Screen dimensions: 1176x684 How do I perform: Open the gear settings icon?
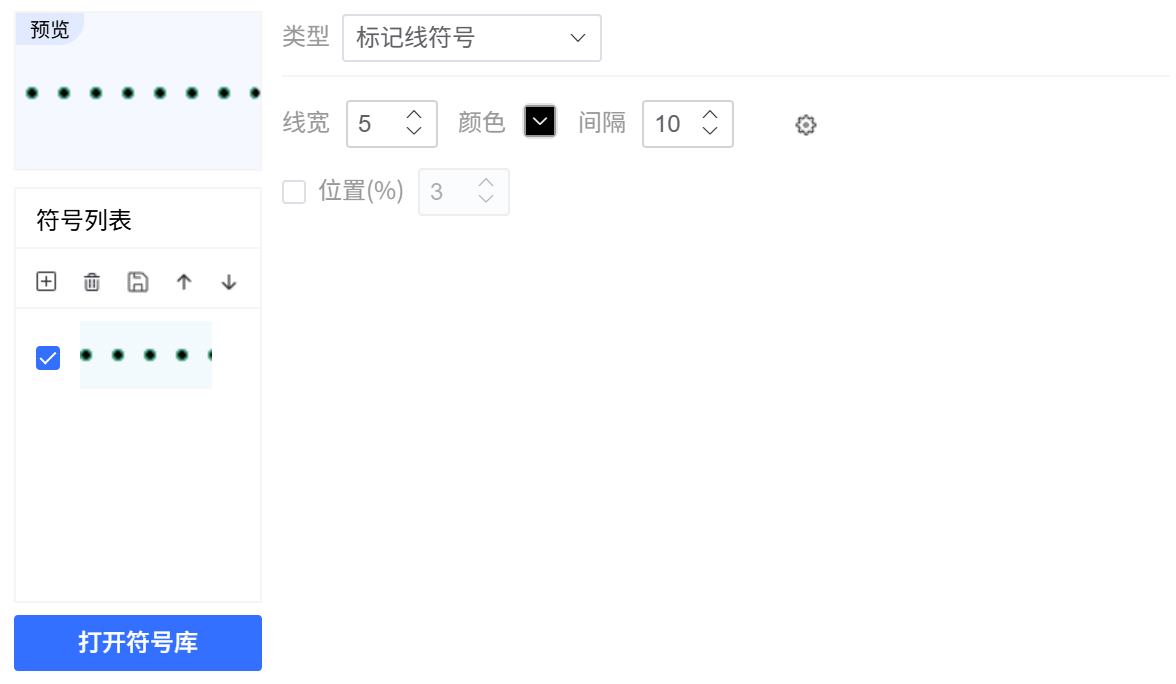pos(806,125)
